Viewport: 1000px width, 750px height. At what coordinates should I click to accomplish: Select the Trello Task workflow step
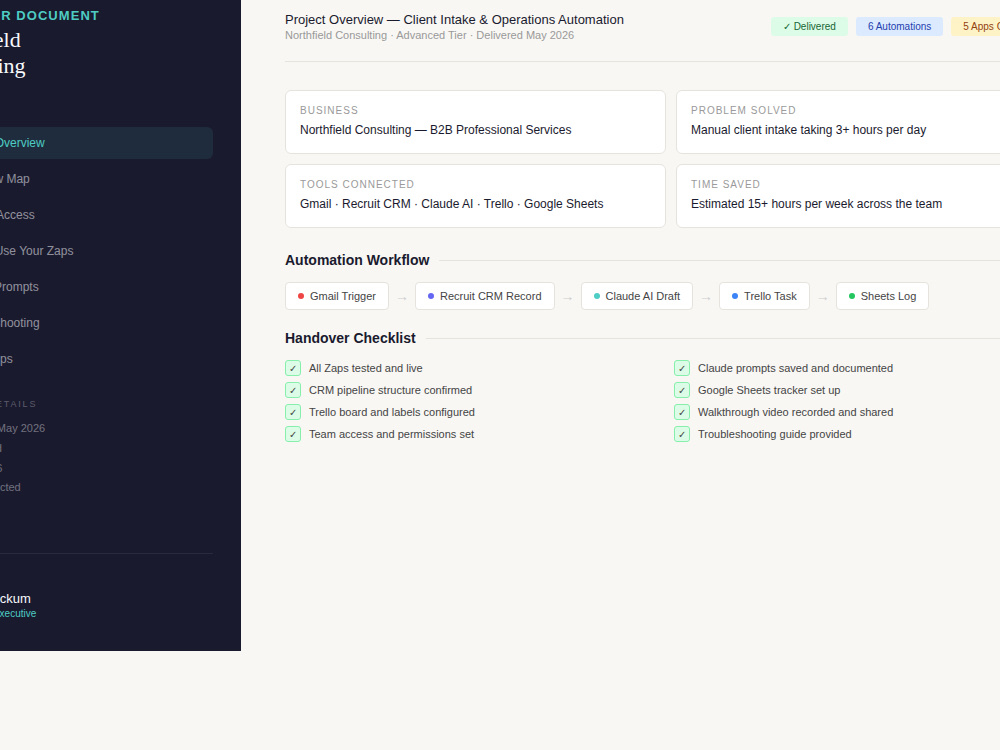click(x=764, y=296)
